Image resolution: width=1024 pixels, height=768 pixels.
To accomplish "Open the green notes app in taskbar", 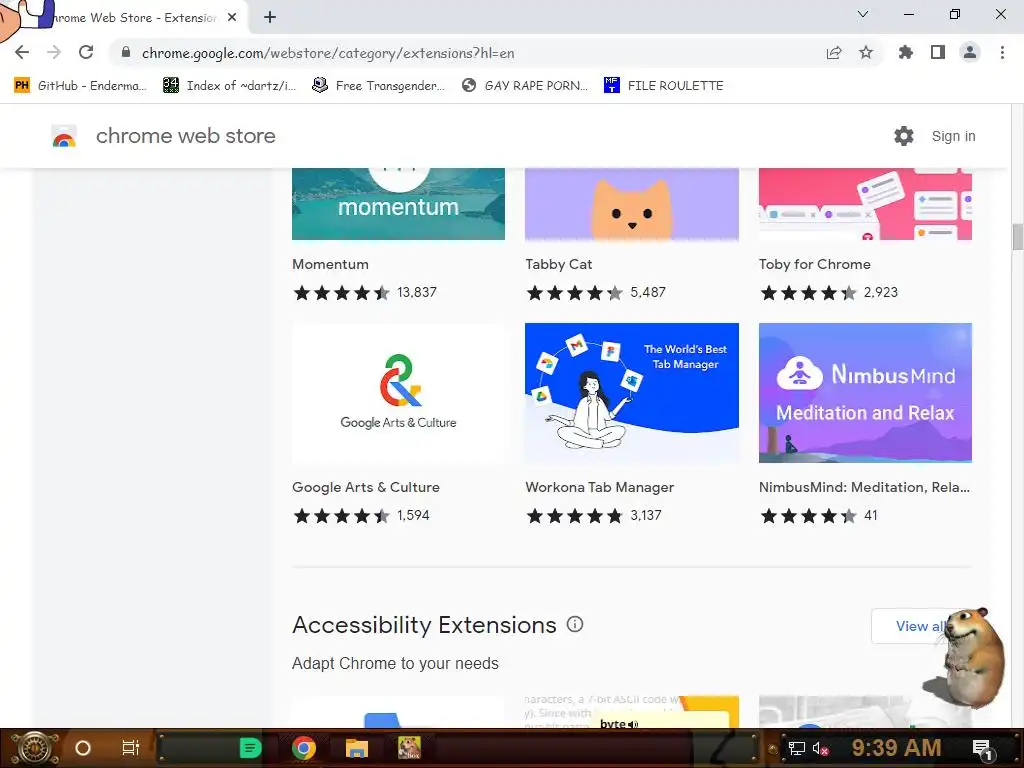I will pos(250,748).
